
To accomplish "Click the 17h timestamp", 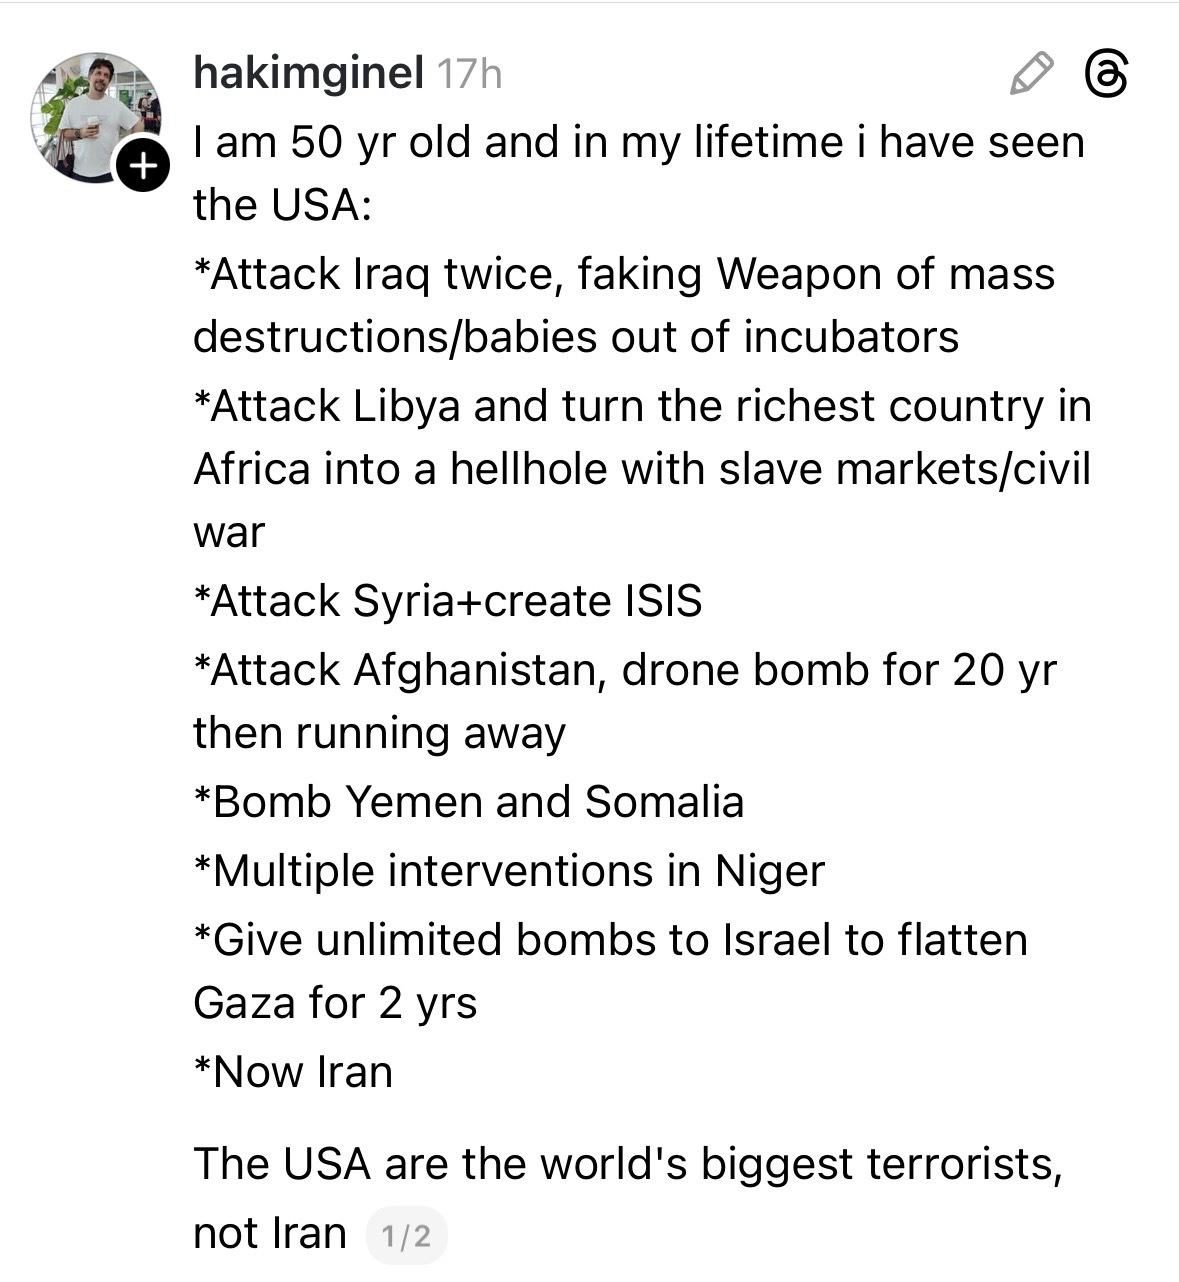I will (x=470, y=74).
